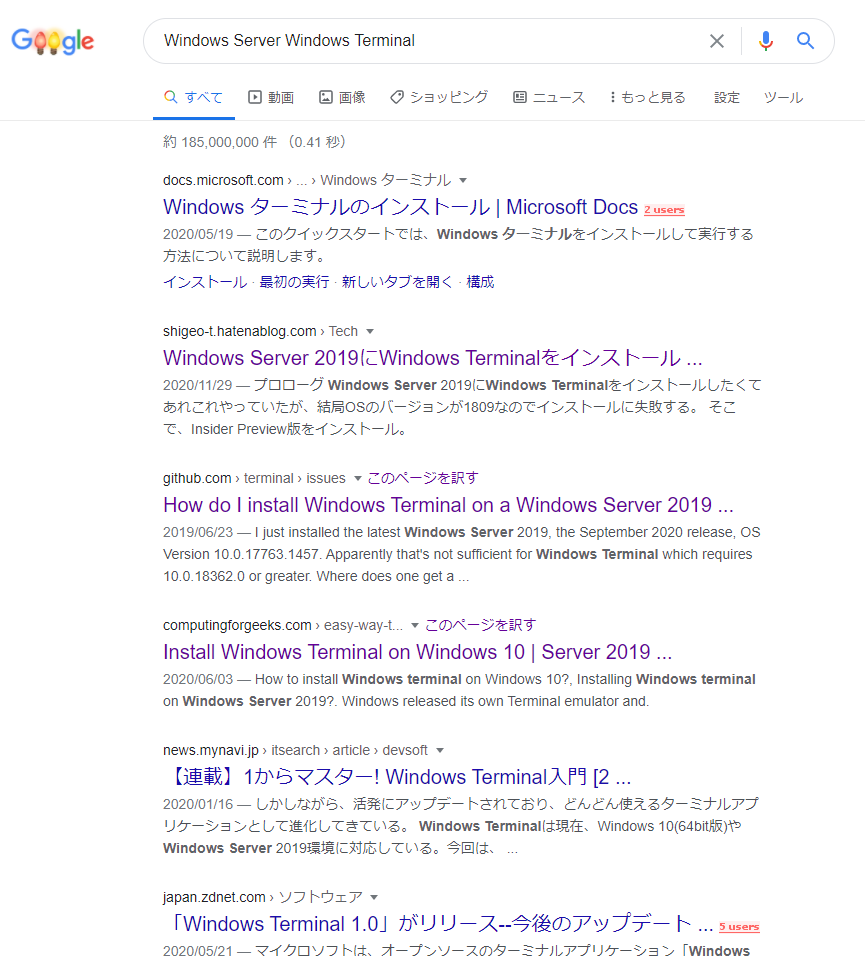Click the Google logo to return home
Image resolution: width=865 pixels, height=956 pixels.
[x=52, y=41]
